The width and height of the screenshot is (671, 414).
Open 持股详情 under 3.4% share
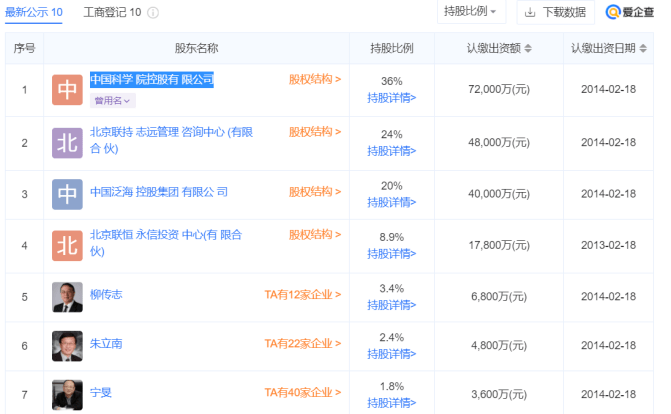point(392,305)
